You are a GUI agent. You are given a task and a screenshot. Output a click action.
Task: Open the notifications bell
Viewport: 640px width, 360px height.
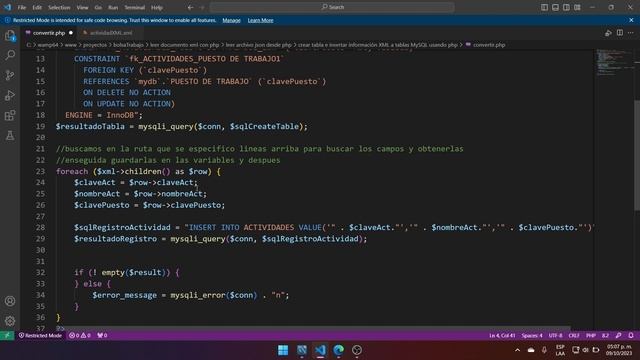631,336
